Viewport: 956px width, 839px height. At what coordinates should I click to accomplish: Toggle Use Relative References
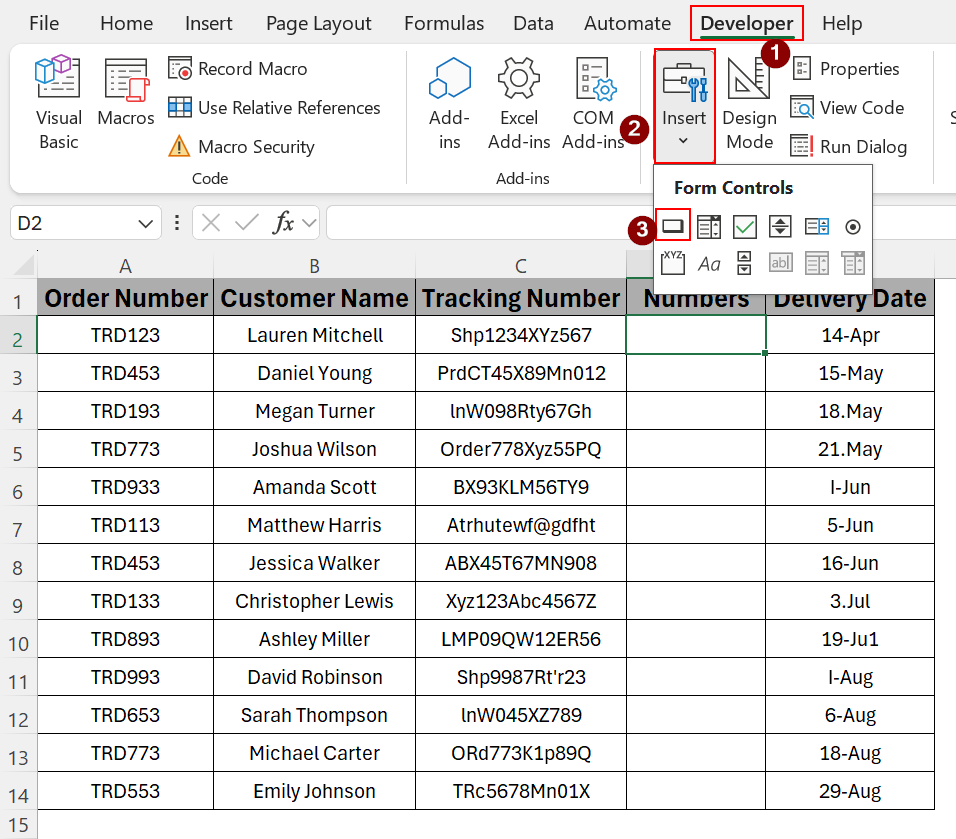pyautogui.click(x=275, y=108)
